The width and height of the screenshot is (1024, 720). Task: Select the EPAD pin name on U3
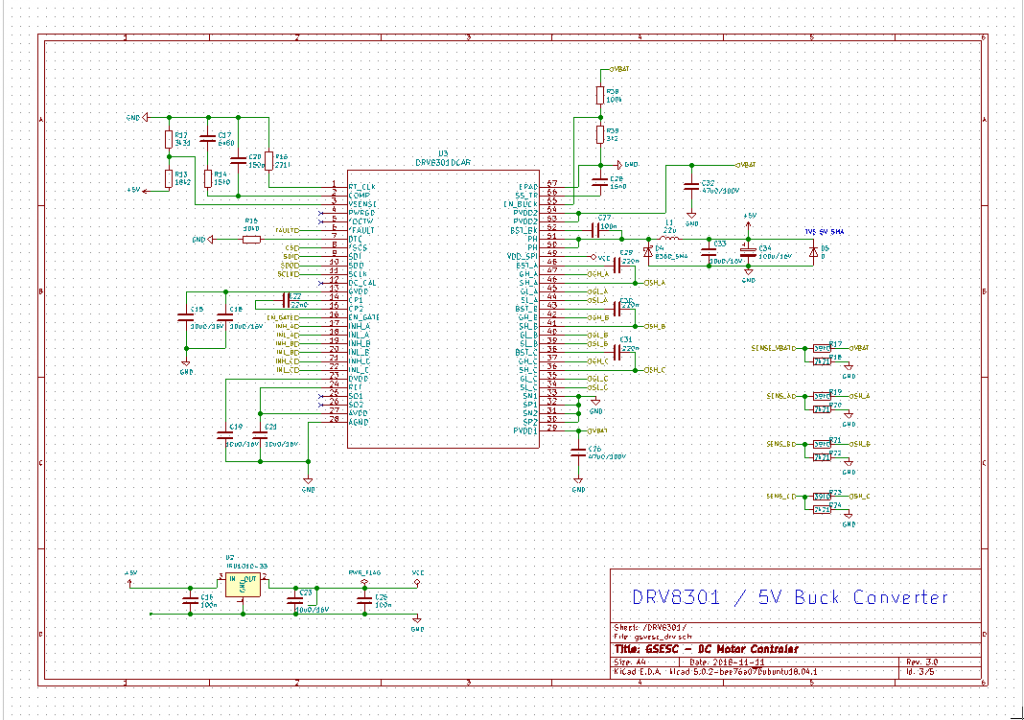tap(528, 187)
